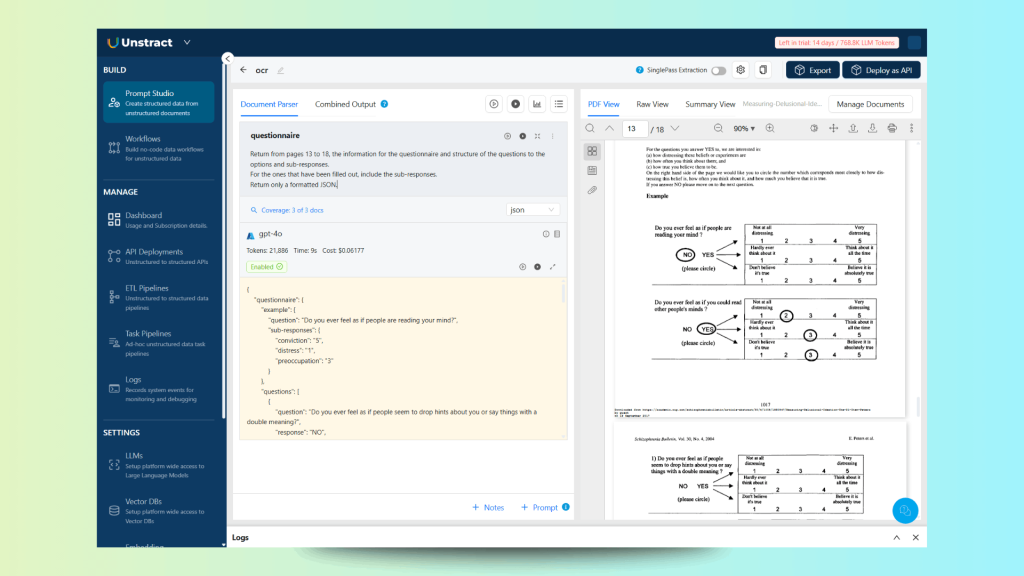Zoom in on the PDF document

770,129
